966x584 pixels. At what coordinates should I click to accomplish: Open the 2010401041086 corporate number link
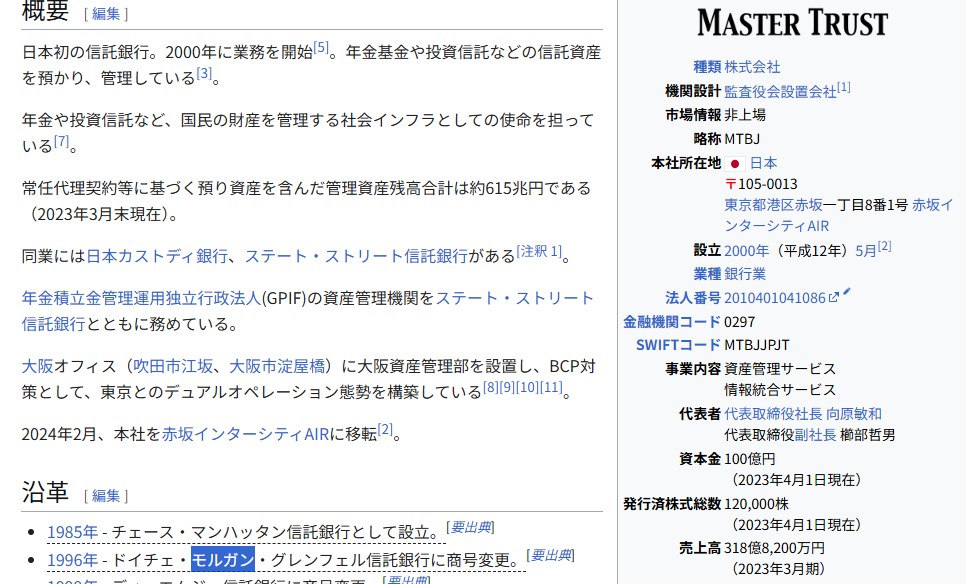[774, 298]
